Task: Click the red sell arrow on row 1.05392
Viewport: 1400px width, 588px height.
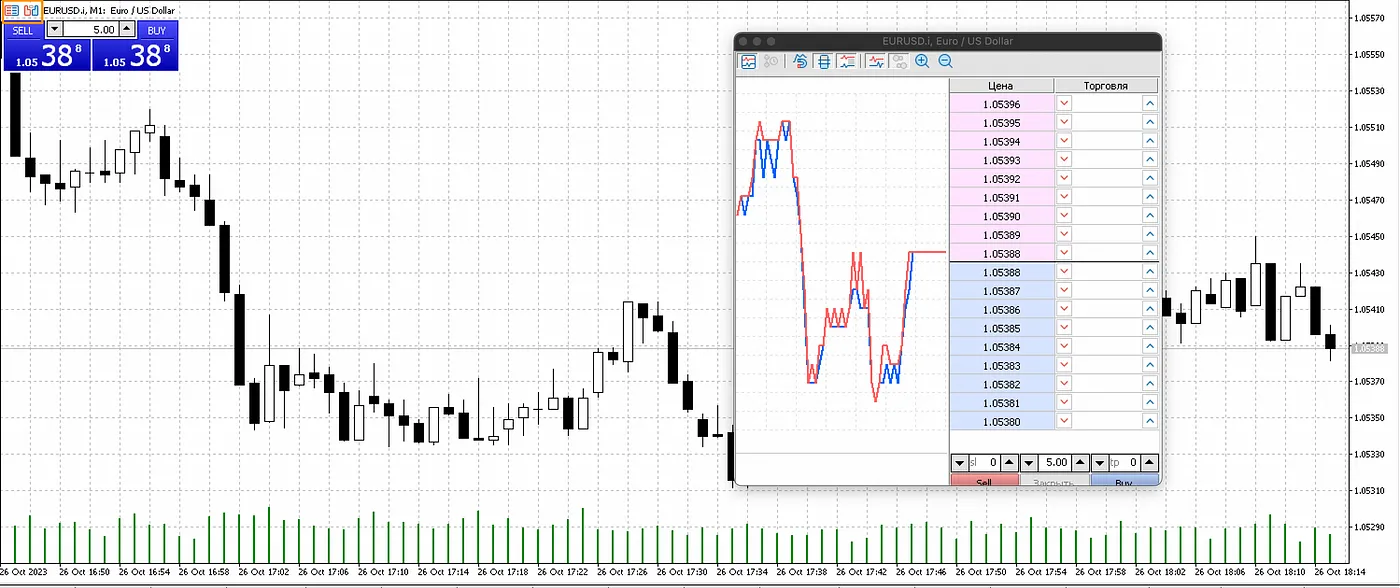Action: click(1064, 178)
